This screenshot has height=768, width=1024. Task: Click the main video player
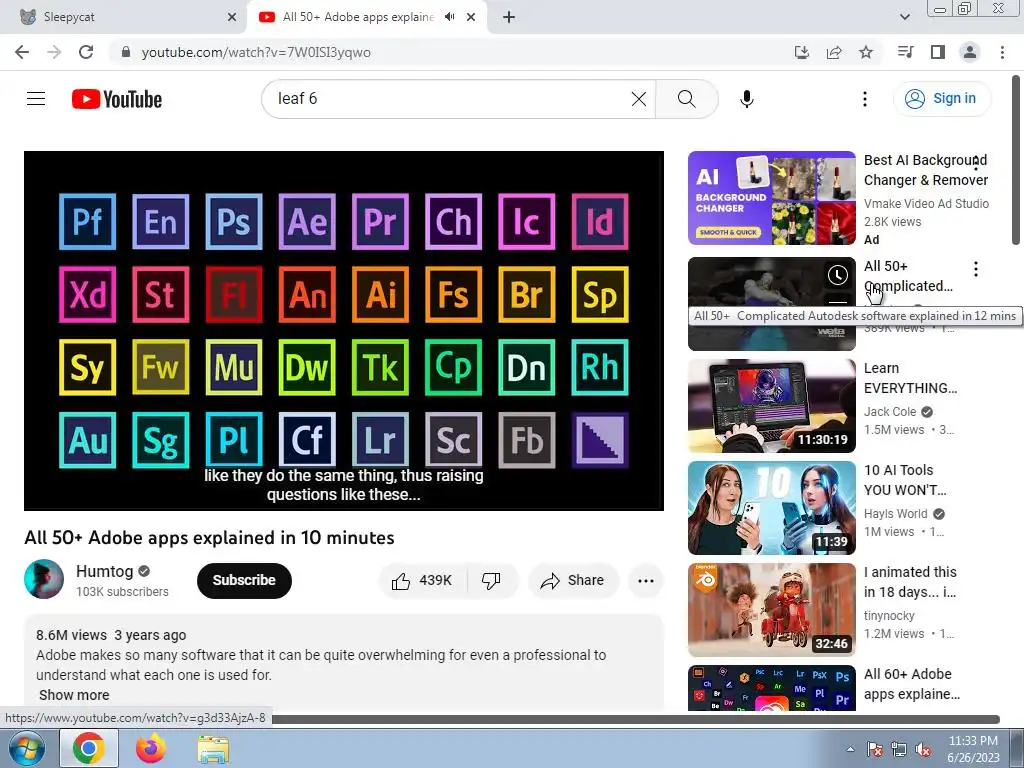tap(344, 330)
